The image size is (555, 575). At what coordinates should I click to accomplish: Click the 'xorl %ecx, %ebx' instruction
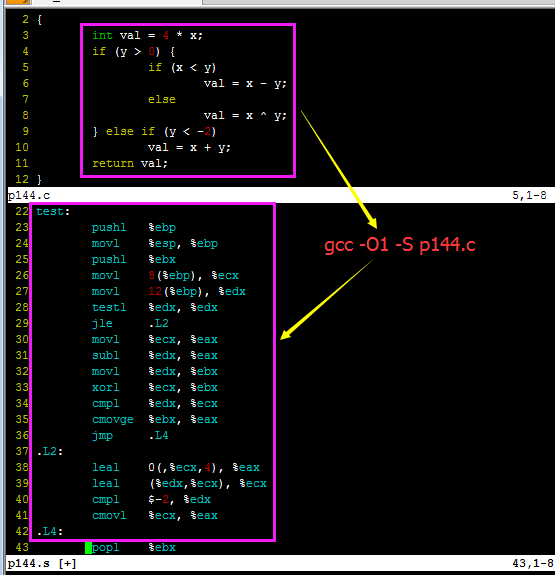click(x=154, y=387)
